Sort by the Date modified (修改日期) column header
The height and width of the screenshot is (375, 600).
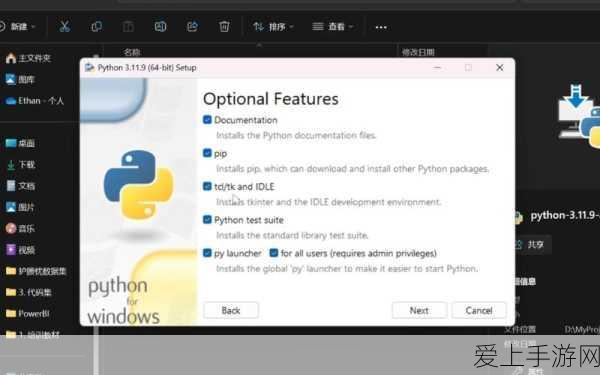pos(418,52)
